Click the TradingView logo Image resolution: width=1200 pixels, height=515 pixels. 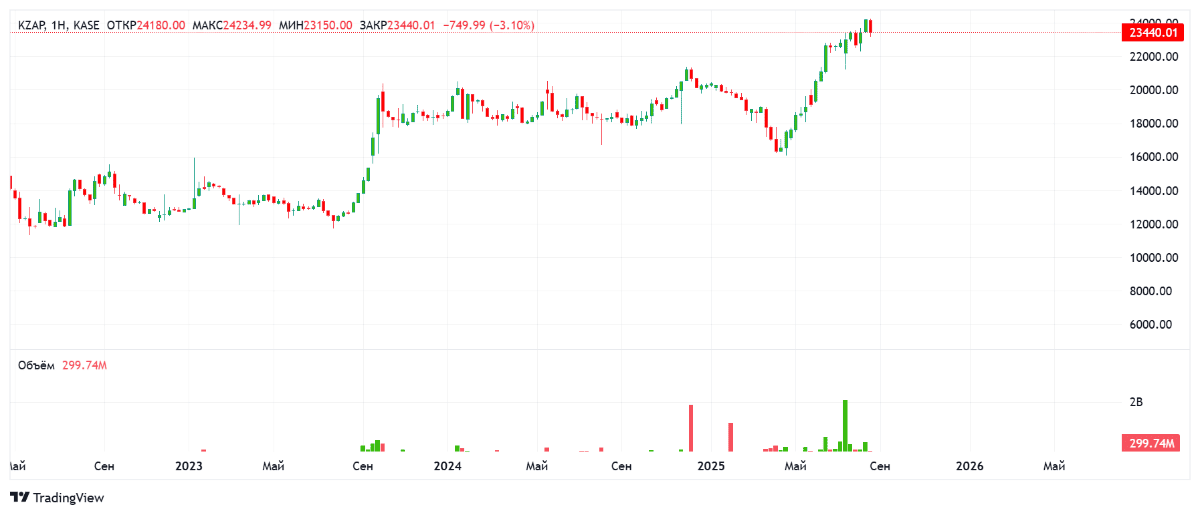click(x=57, y=497)
